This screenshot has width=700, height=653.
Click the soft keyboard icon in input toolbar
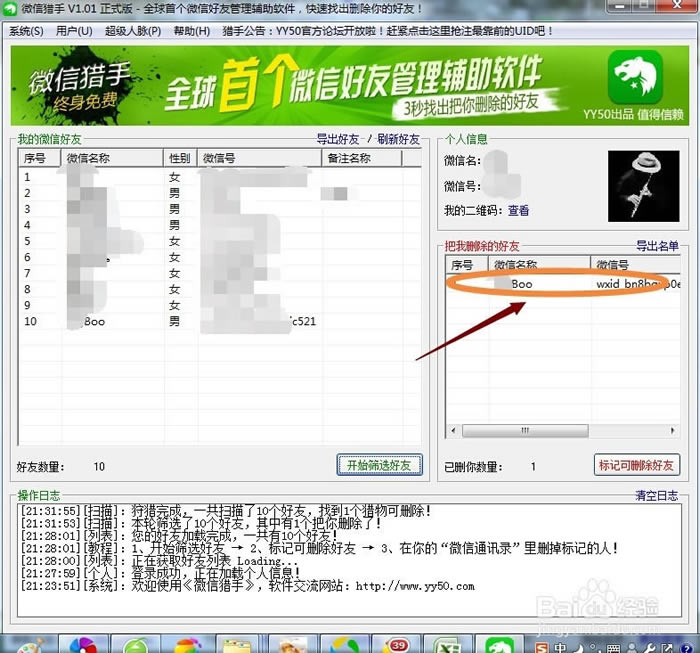point(613,648)
